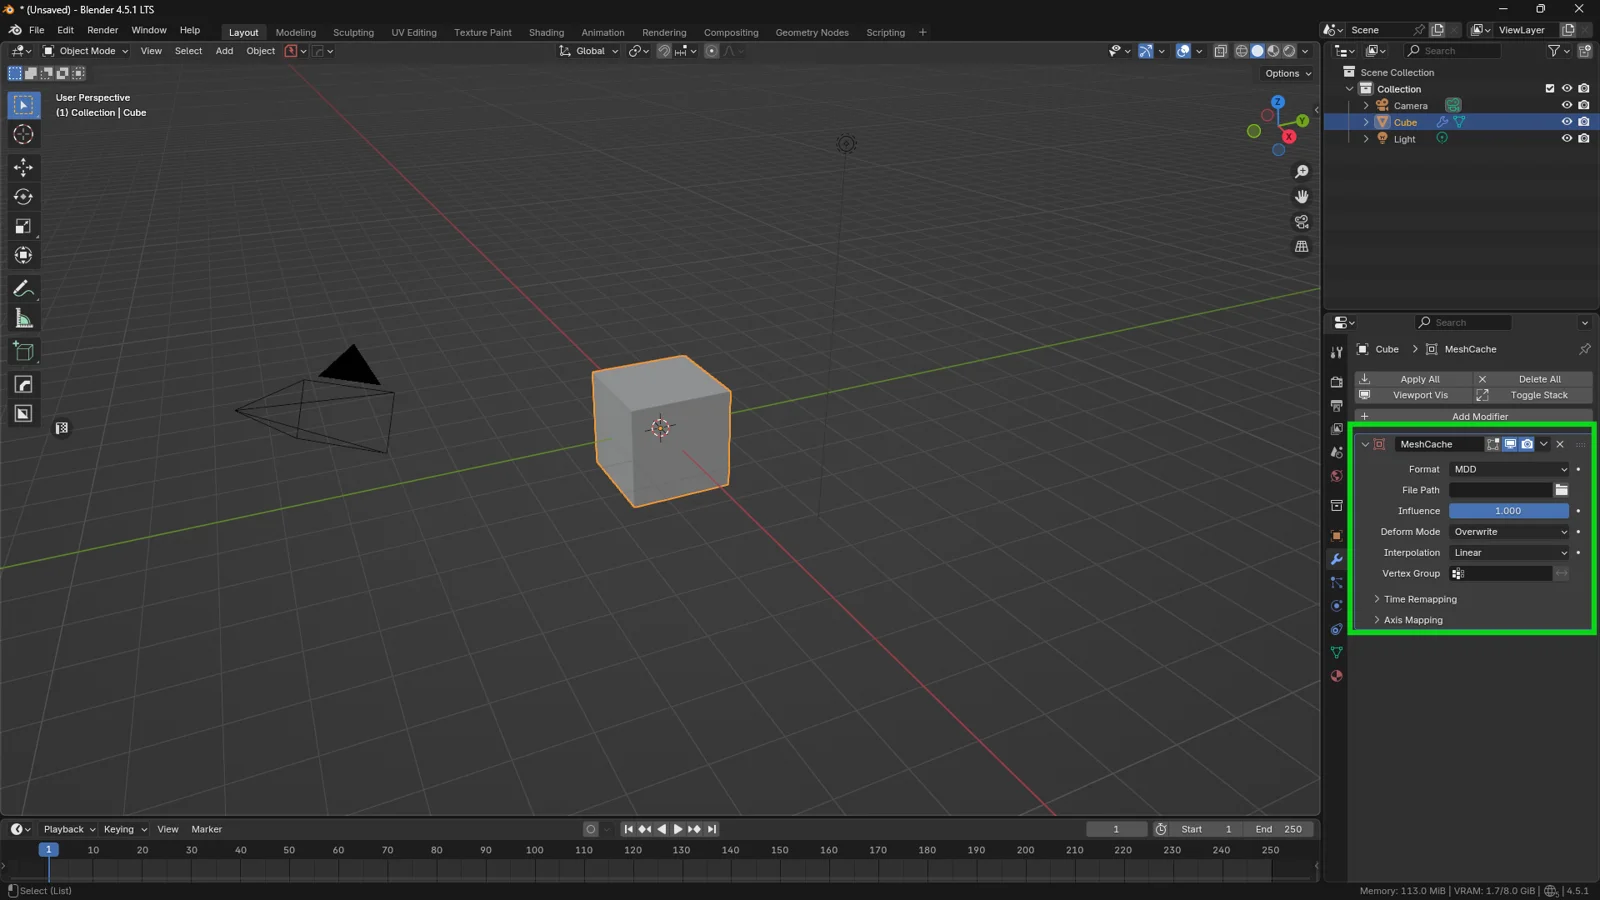The image size is (1600, 900).
Task: Open the World properties tab
Action: pos(1336,476)
